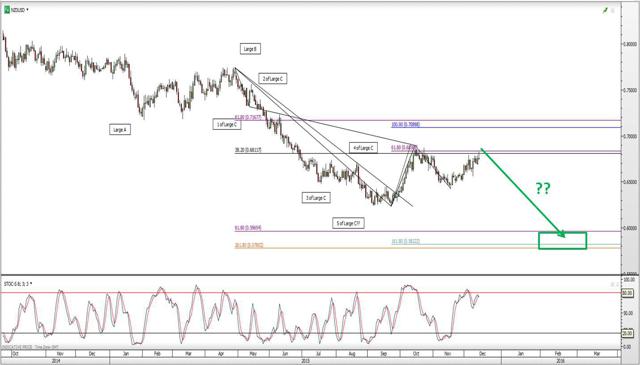Image resolution: width=640 pixels, height=365 pixels.
Task: Select the '1 of Large C' label
Action: pos(227,124)
